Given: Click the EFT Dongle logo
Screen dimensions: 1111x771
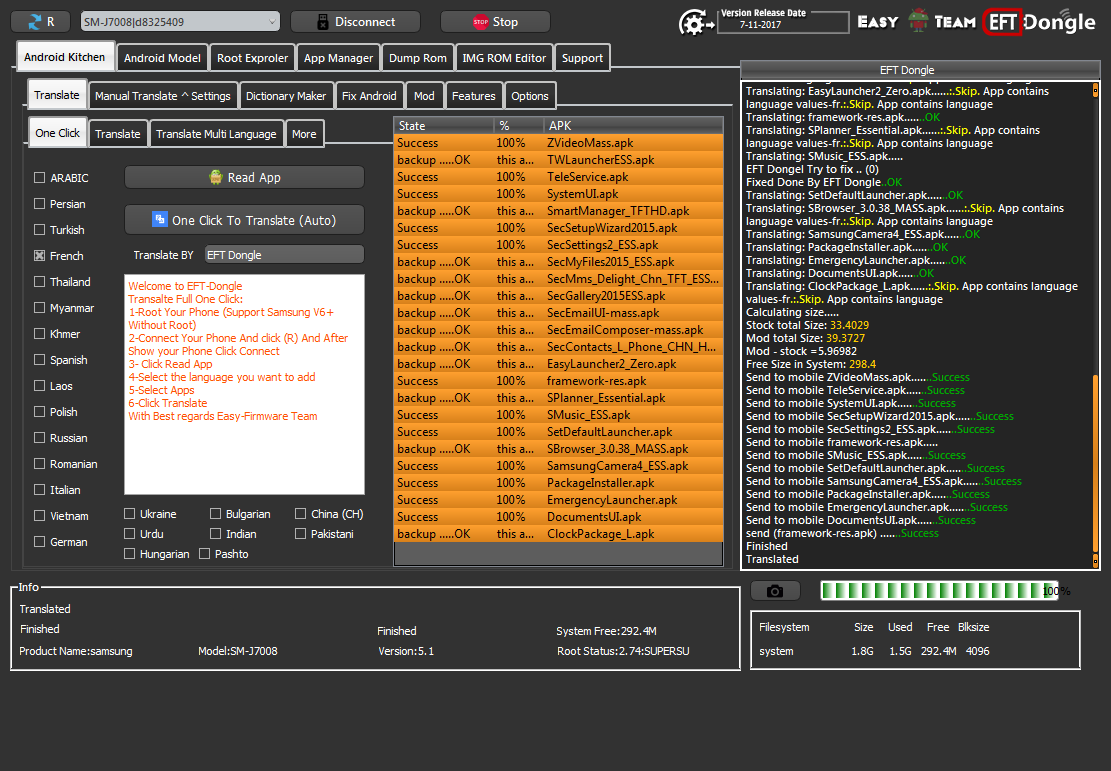Looking at the screenshot, I should pos(1040,22).
